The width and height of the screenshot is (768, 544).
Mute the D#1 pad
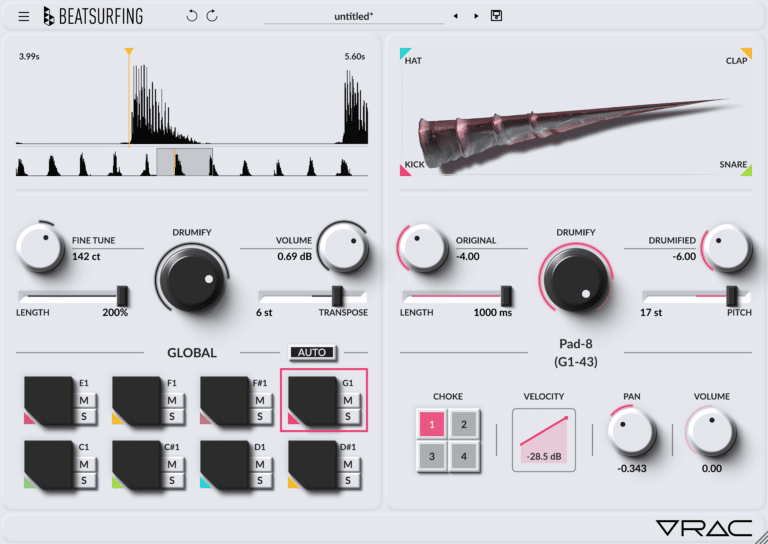(x=348, y=464)
